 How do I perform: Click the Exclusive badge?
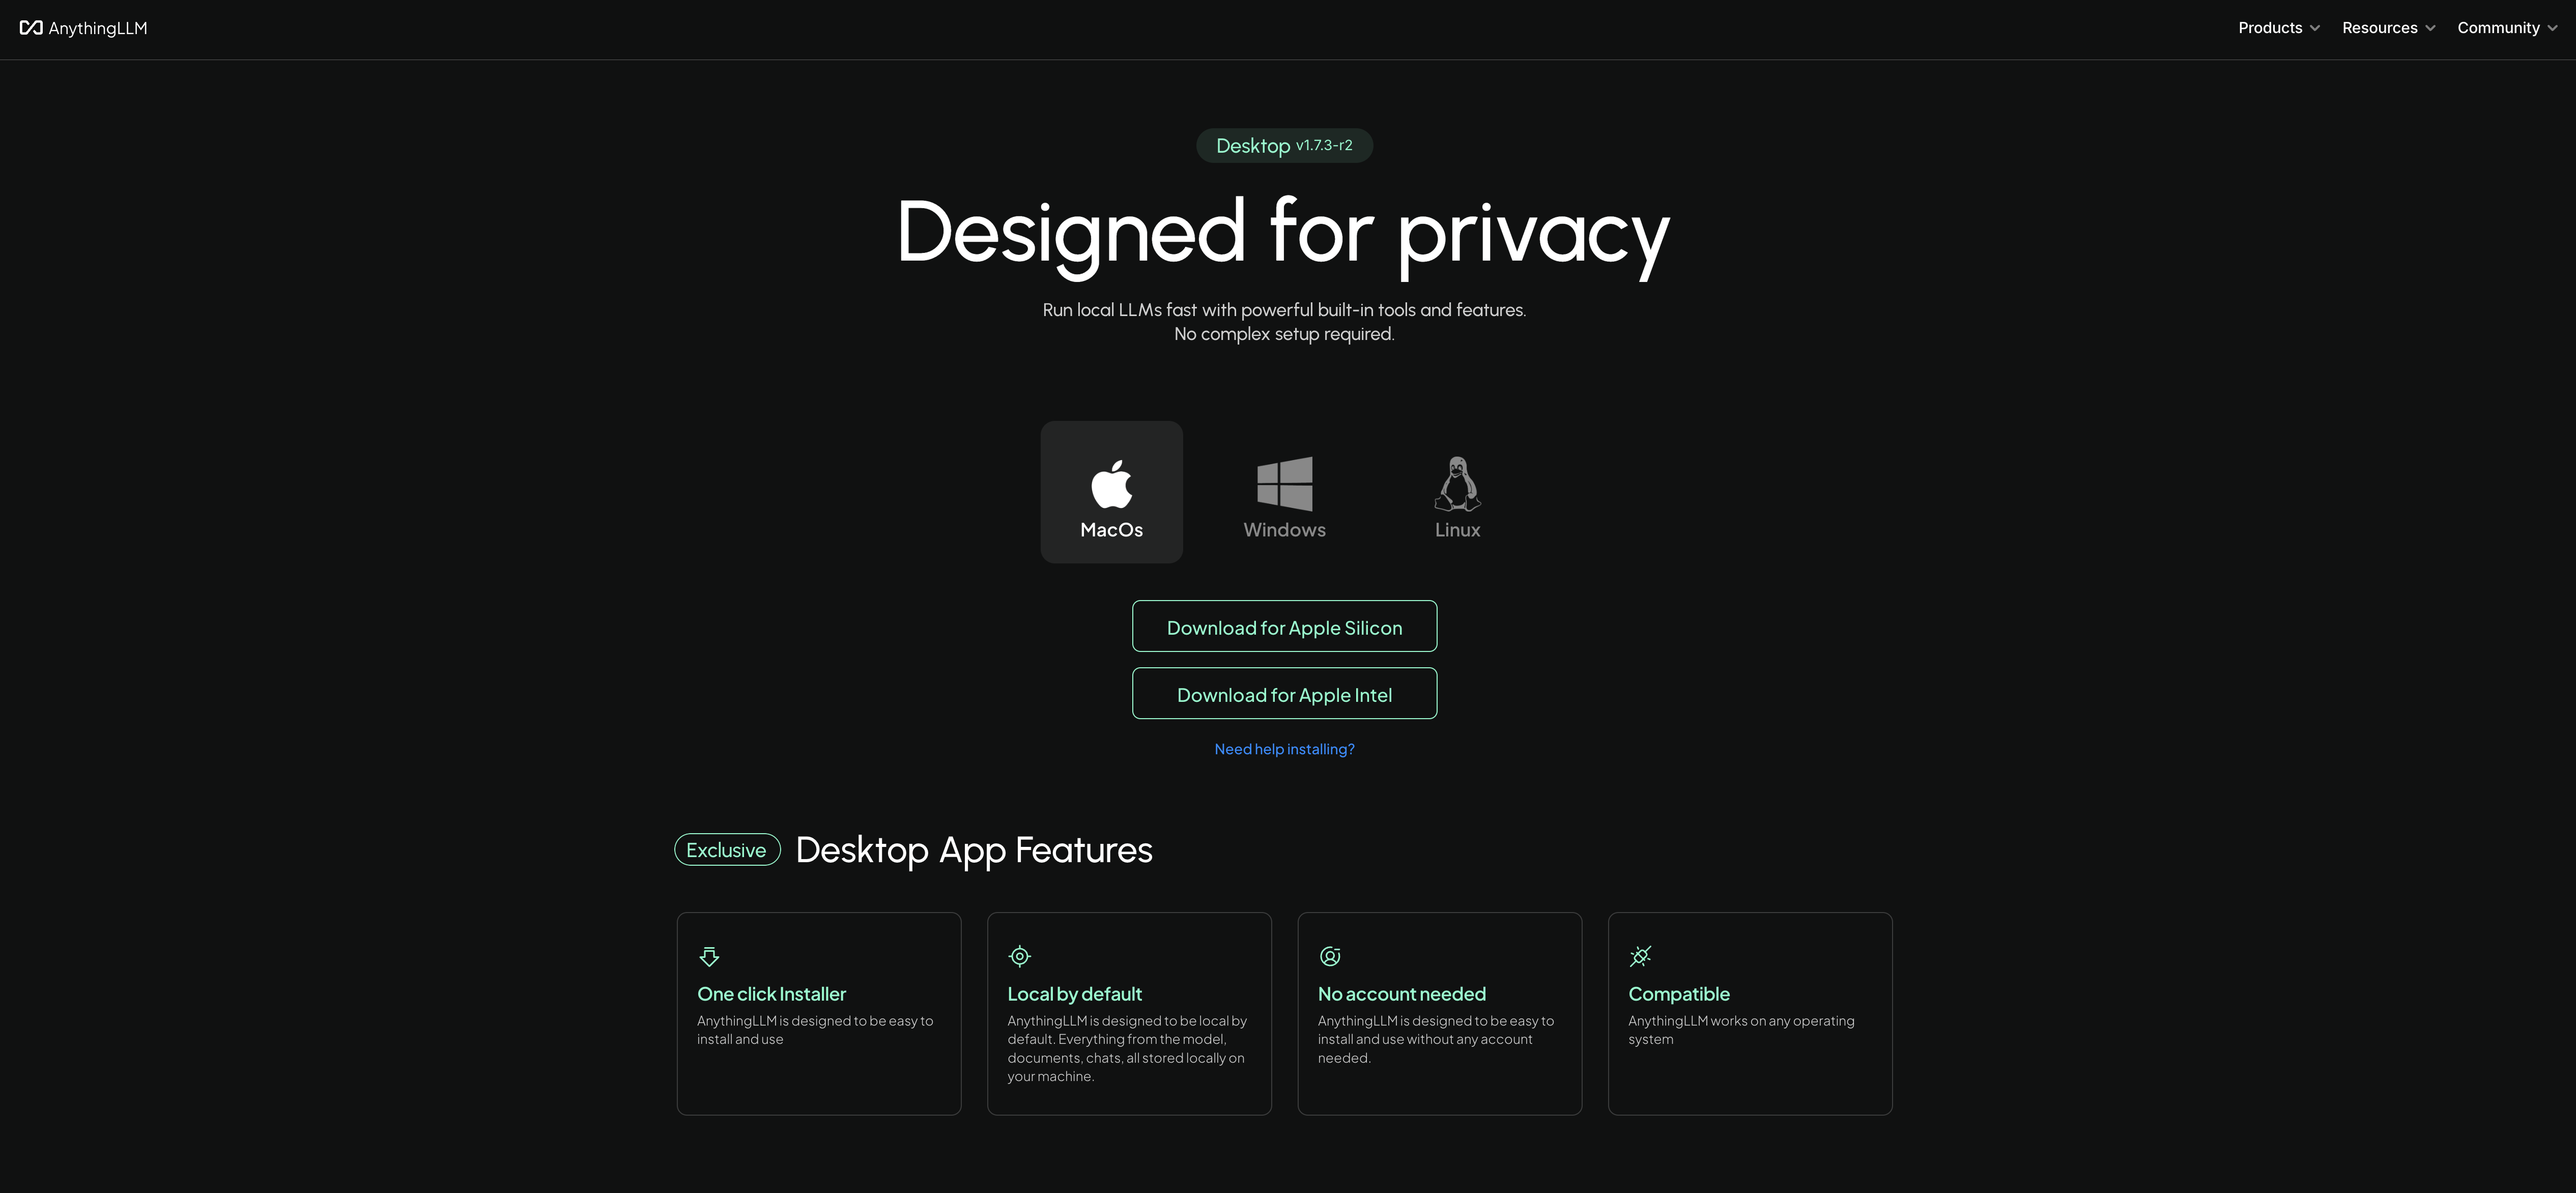727,850
